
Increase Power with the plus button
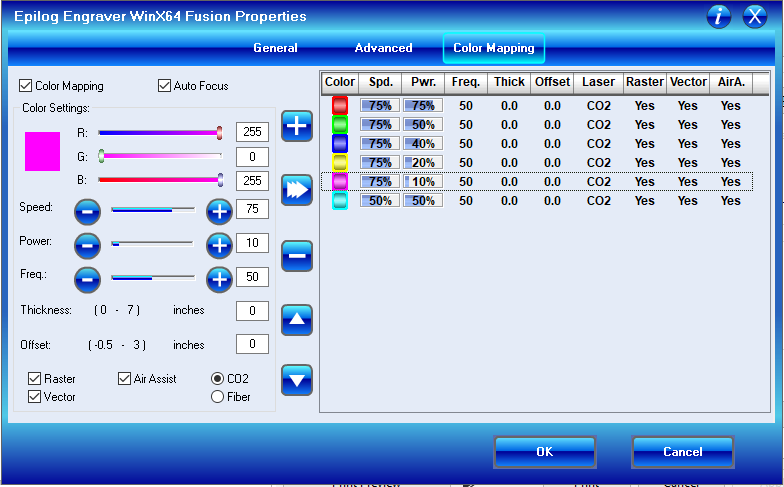tap(219, 246)
